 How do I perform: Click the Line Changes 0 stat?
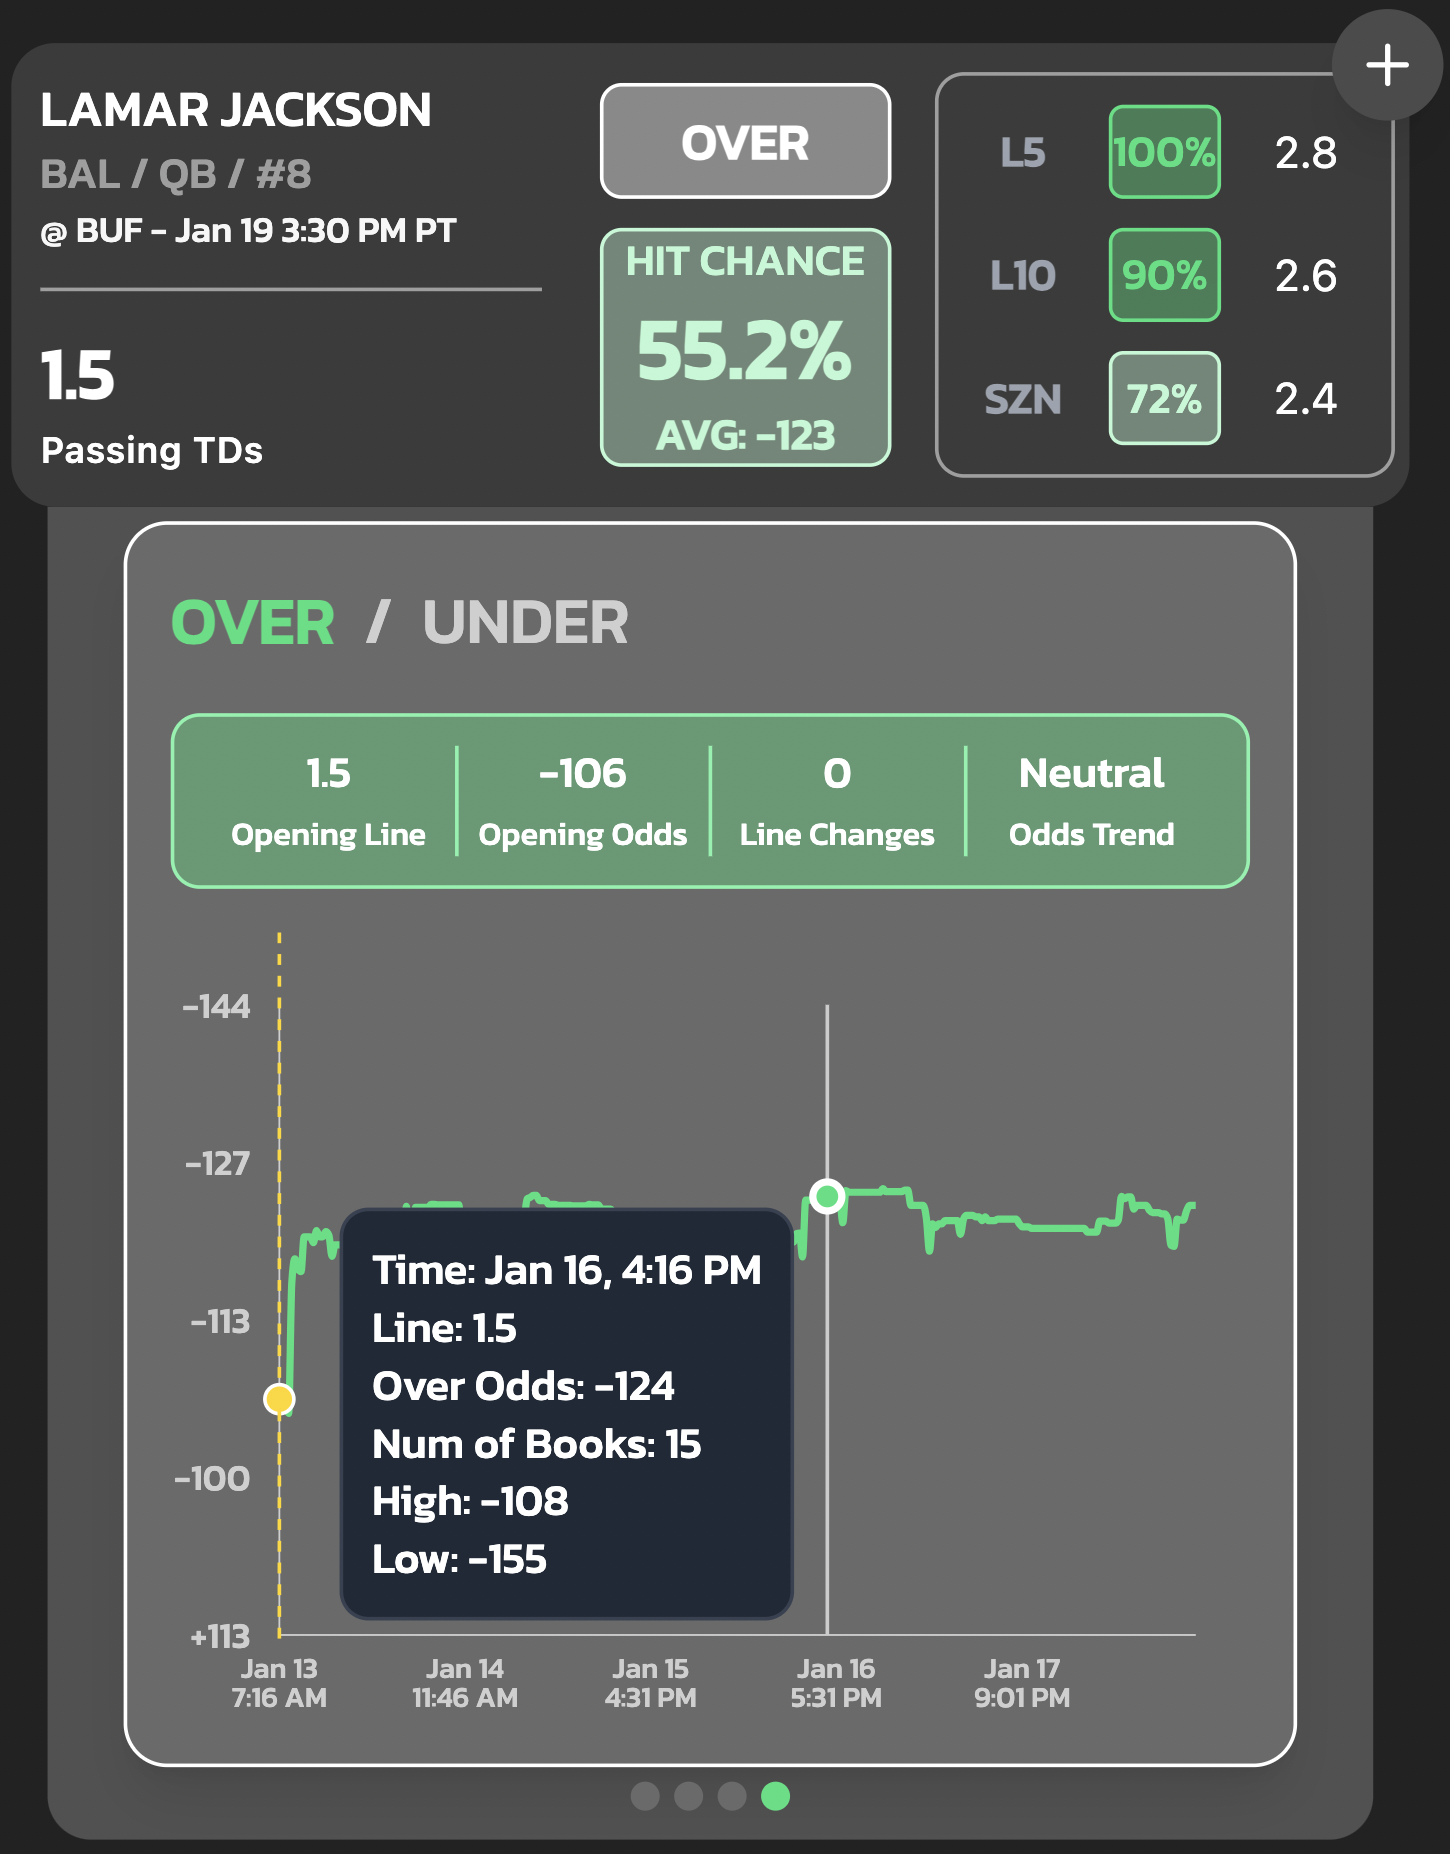click(837, 801)
